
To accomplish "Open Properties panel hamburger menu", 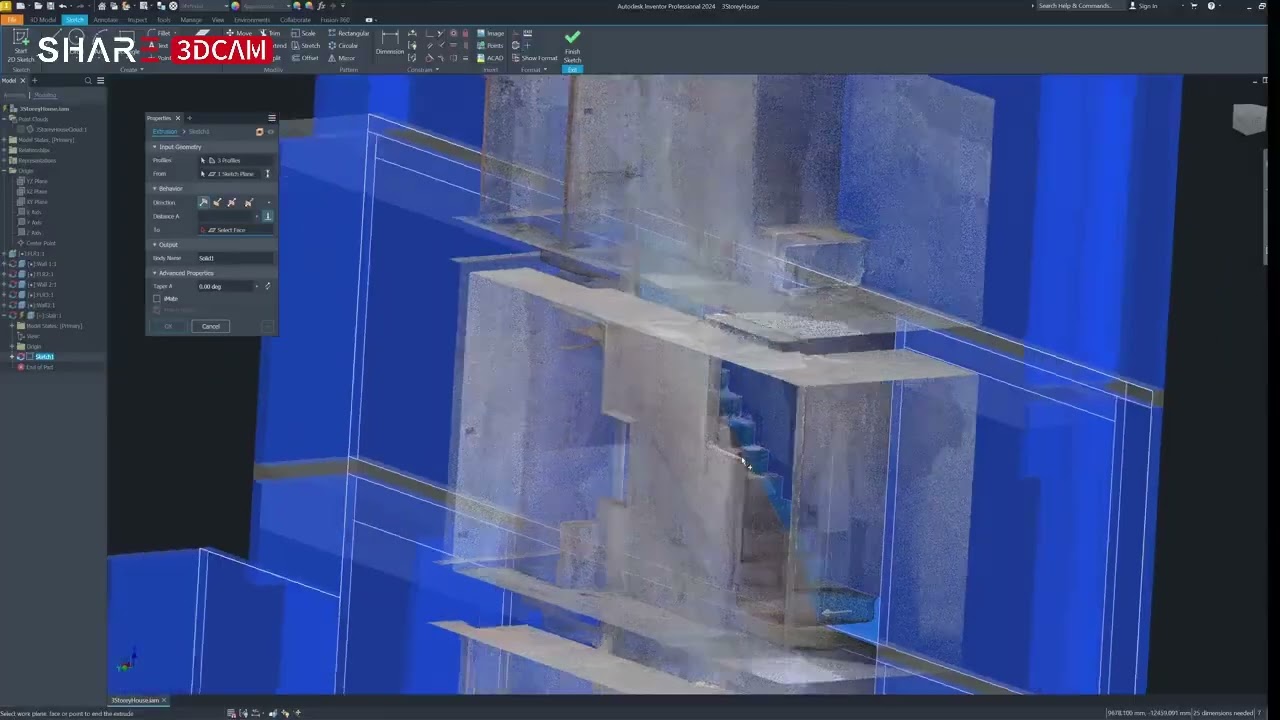I will click(x=271, y=118).
